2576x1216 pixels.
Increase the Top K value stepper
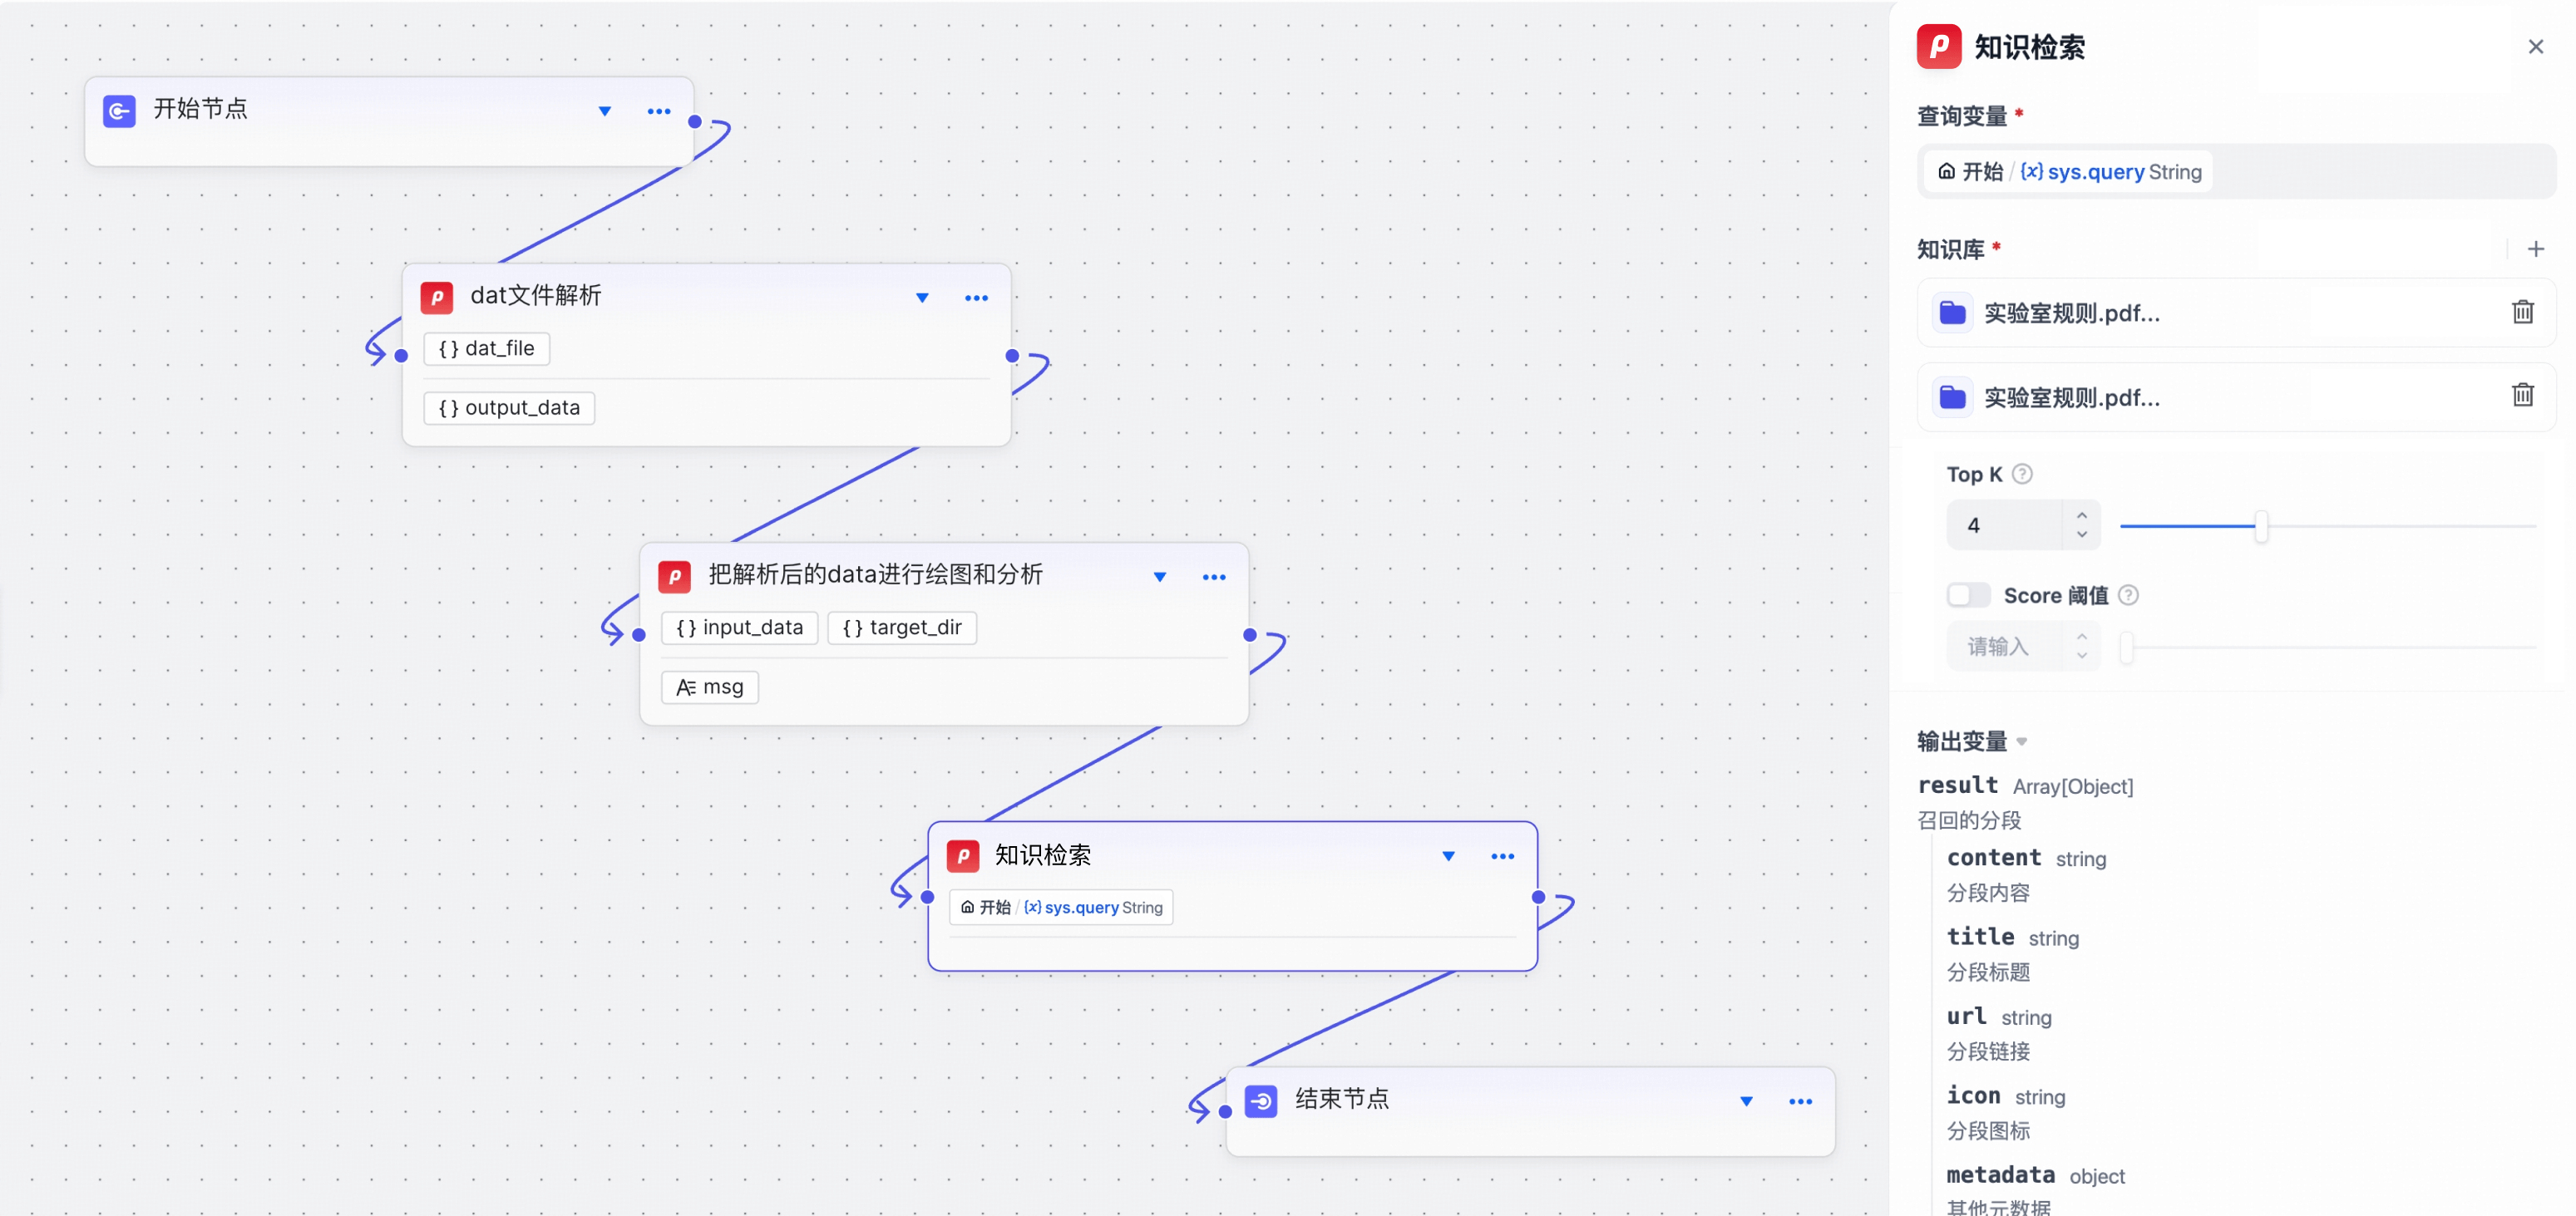click(2081, 515)
